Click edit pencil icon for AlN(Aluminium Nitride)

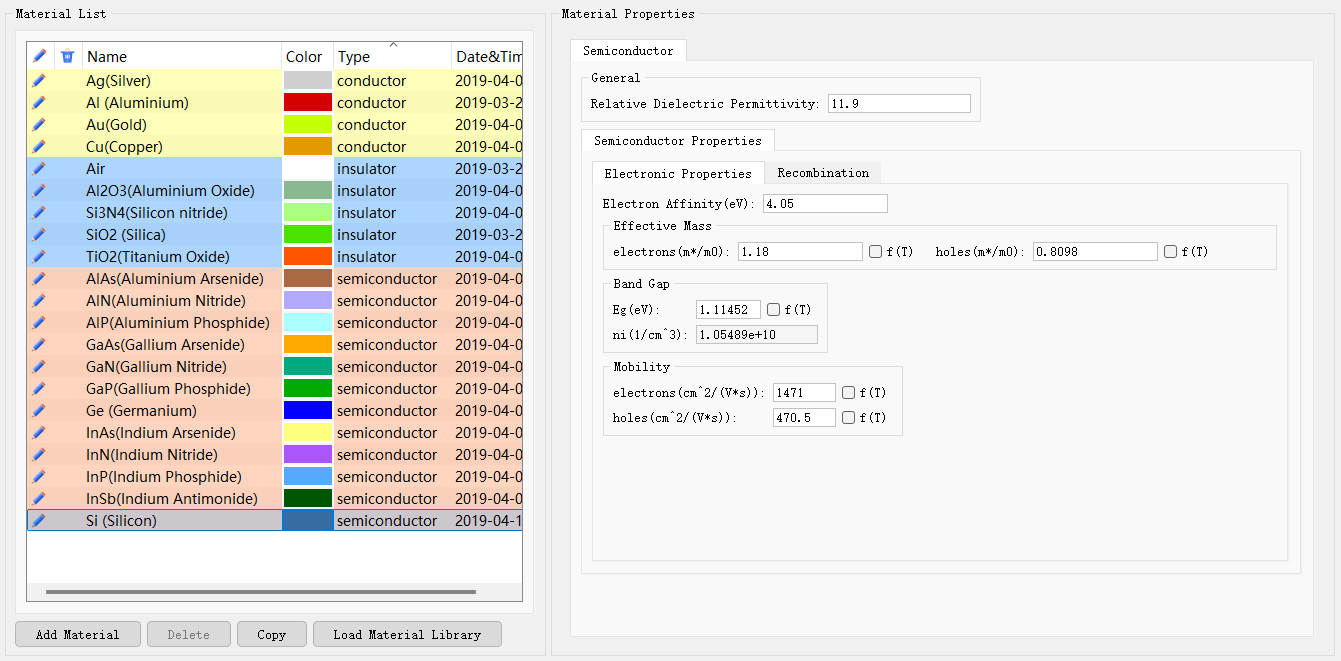[39, 300]
